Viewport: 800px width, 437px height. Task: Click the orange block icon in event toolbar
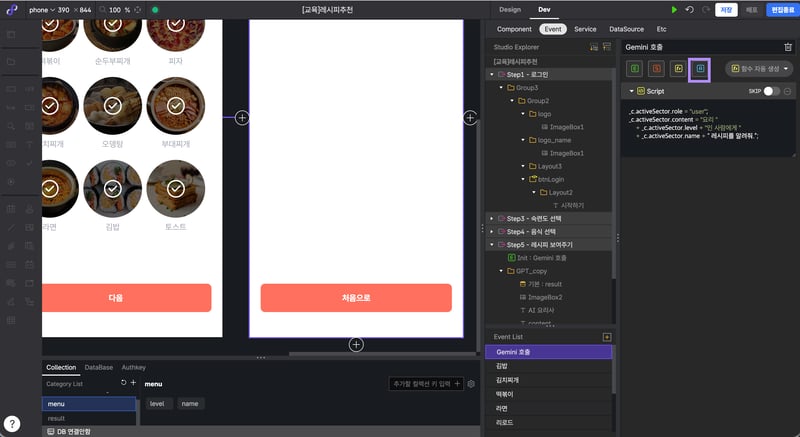[656, 68]
